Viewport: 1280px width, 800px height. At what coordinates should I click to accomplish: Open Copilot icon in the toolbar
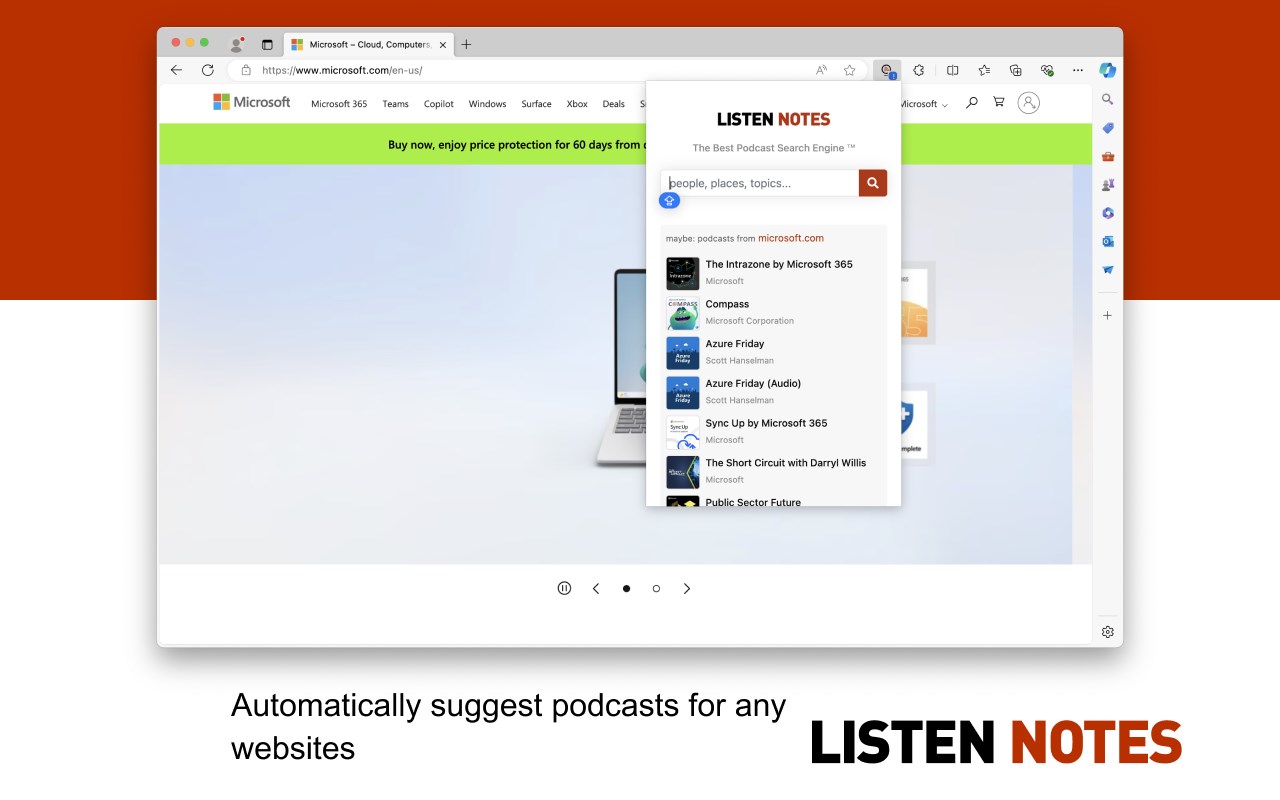click(1107, 70)
